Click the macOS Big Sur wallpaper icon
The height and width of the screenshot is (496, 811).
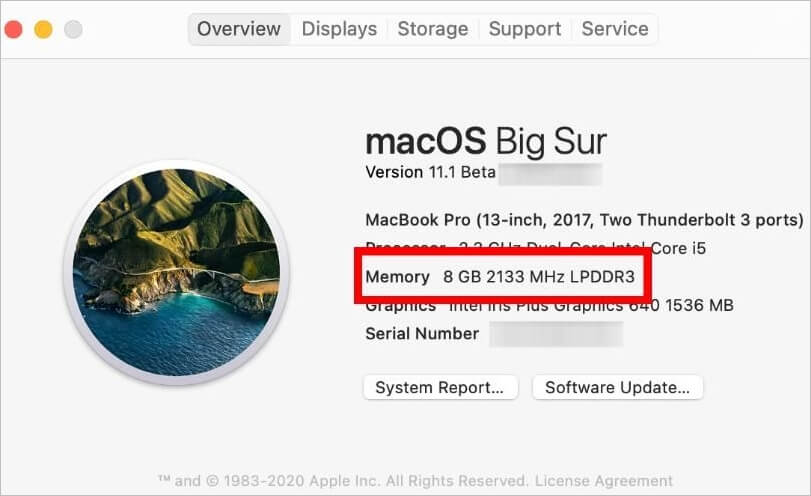175,274
